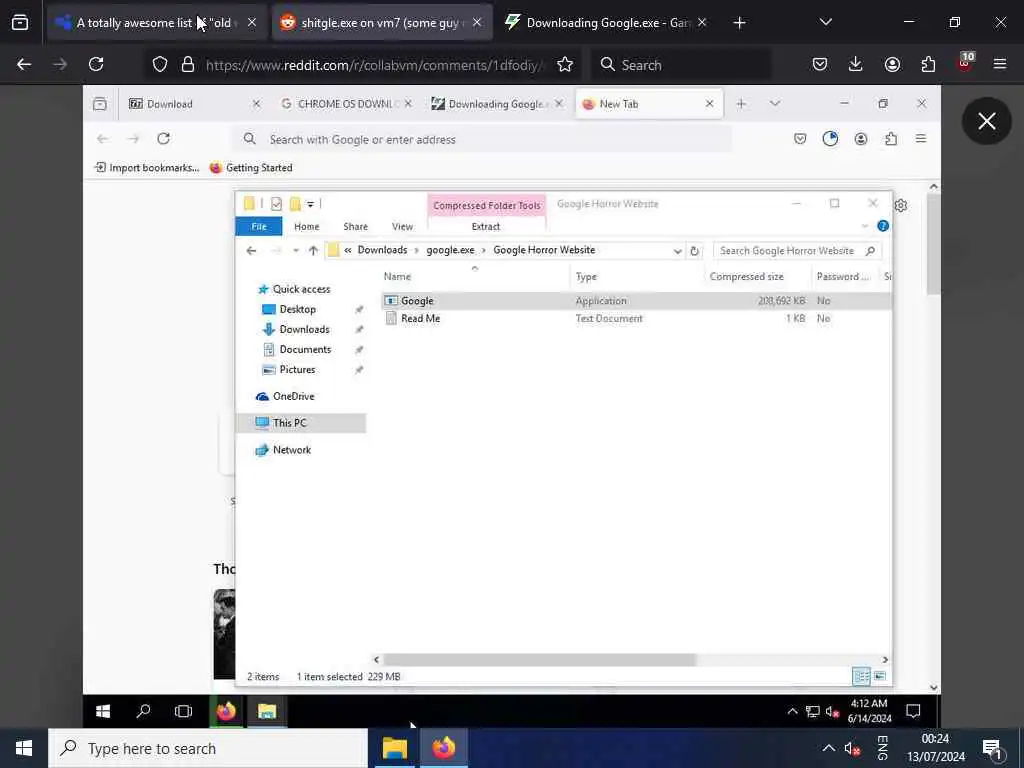Click the Search Google Horror Website field

(x=797, y=251)
